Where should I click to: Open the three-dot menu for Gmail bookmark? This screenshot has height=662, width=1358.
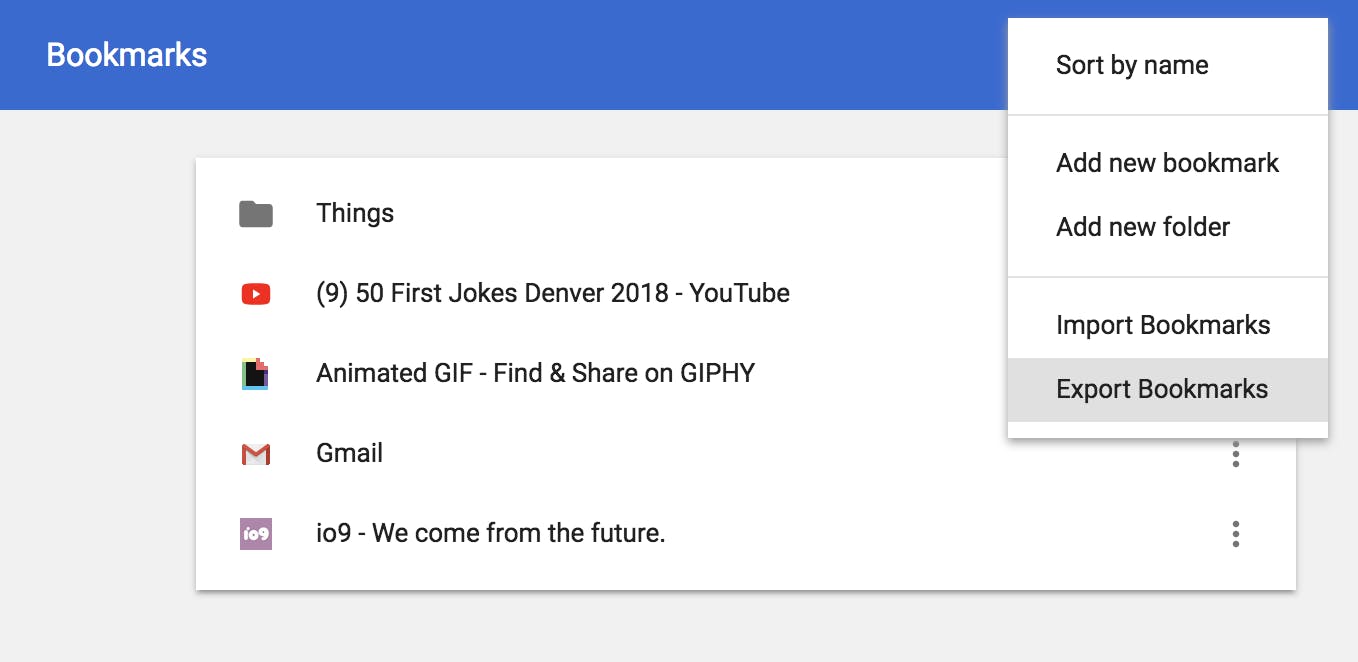coord(1236,454)
